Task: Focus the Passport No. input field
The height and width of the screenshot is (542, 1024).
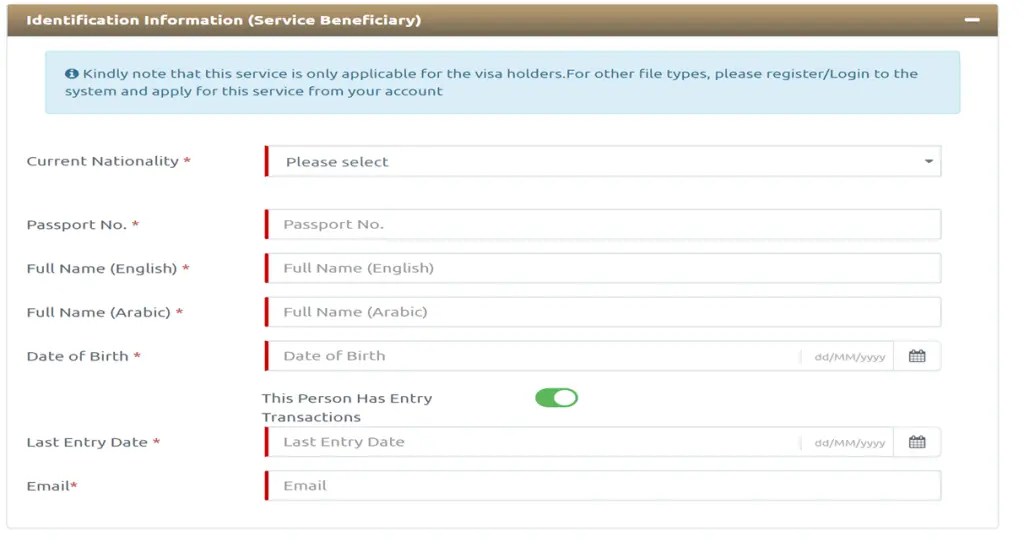Action: point(603,225)
